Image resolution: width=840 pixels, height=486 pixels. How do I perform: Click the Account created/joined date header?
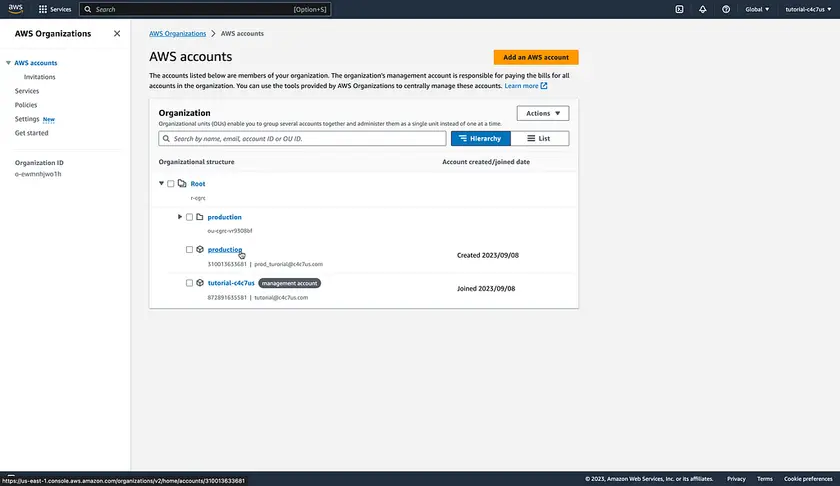(486, 162)
